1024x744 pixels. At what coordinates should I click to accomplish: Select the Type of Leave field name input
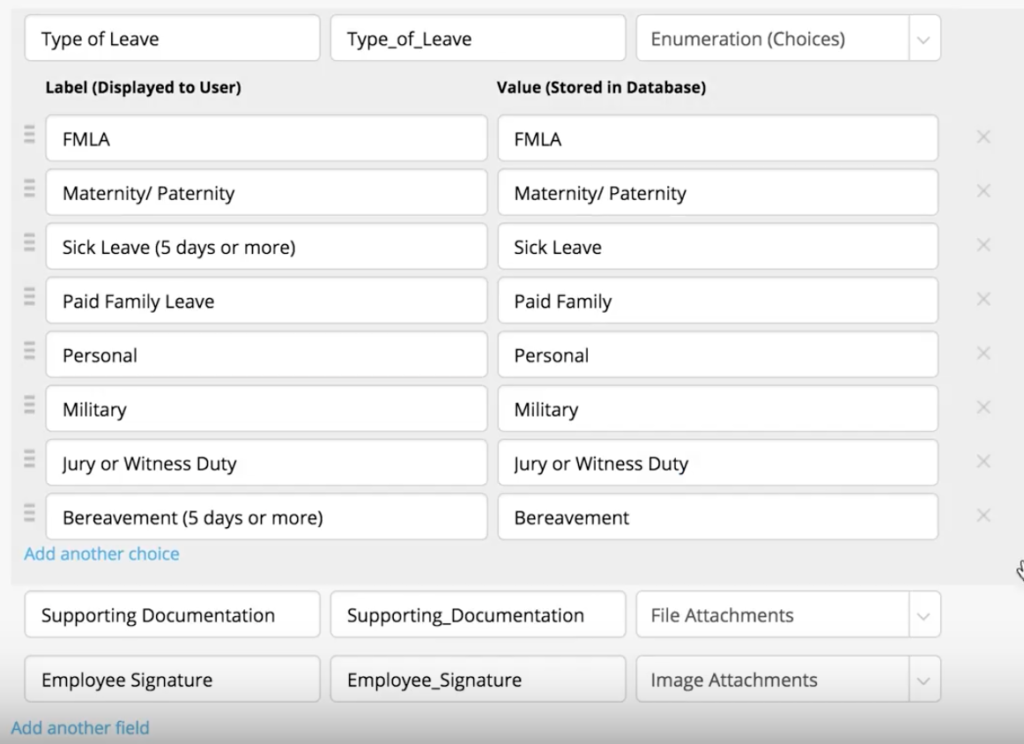tap(171, 38)
